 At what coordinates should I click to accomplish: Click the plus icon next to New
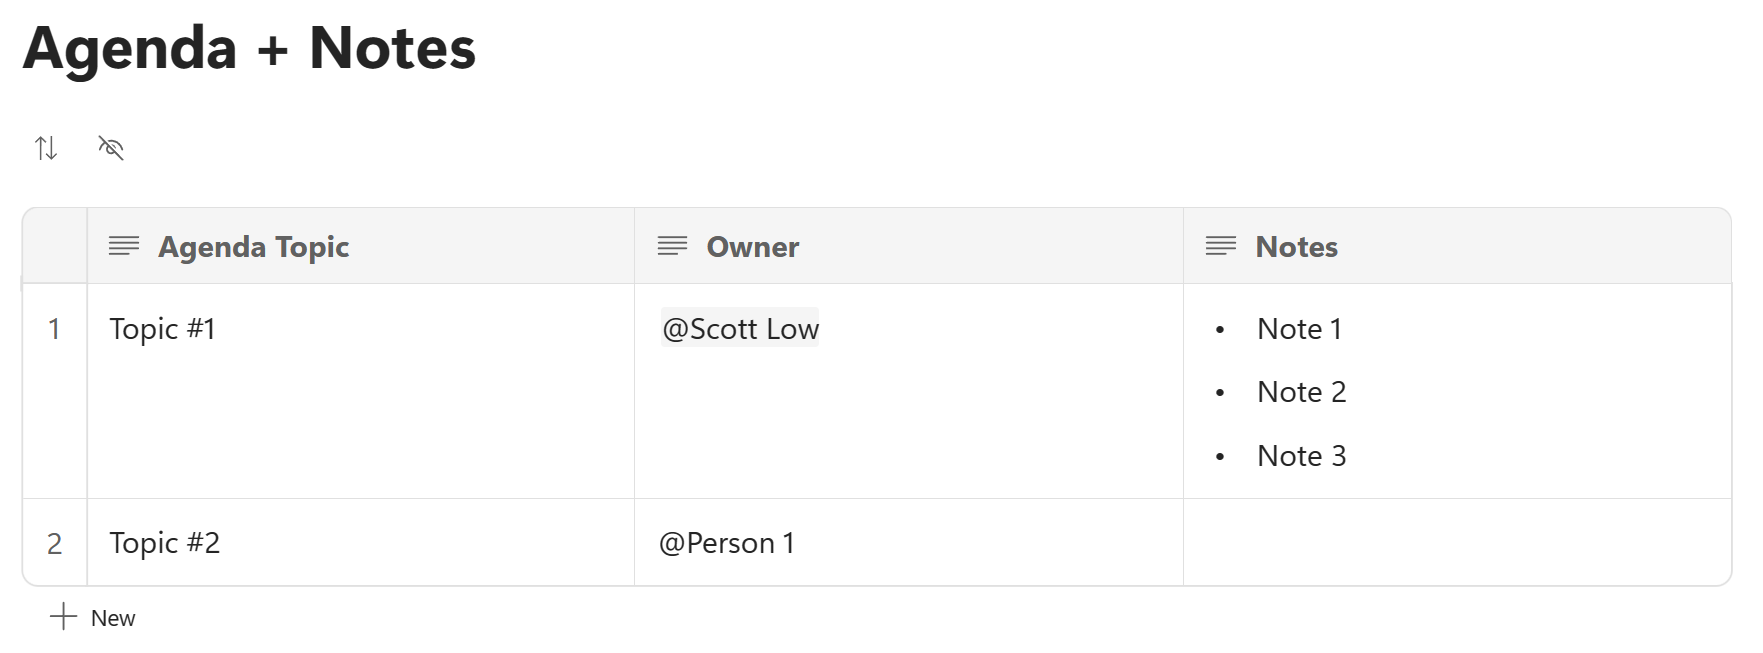pyautogui.click(x=62, y=617)
